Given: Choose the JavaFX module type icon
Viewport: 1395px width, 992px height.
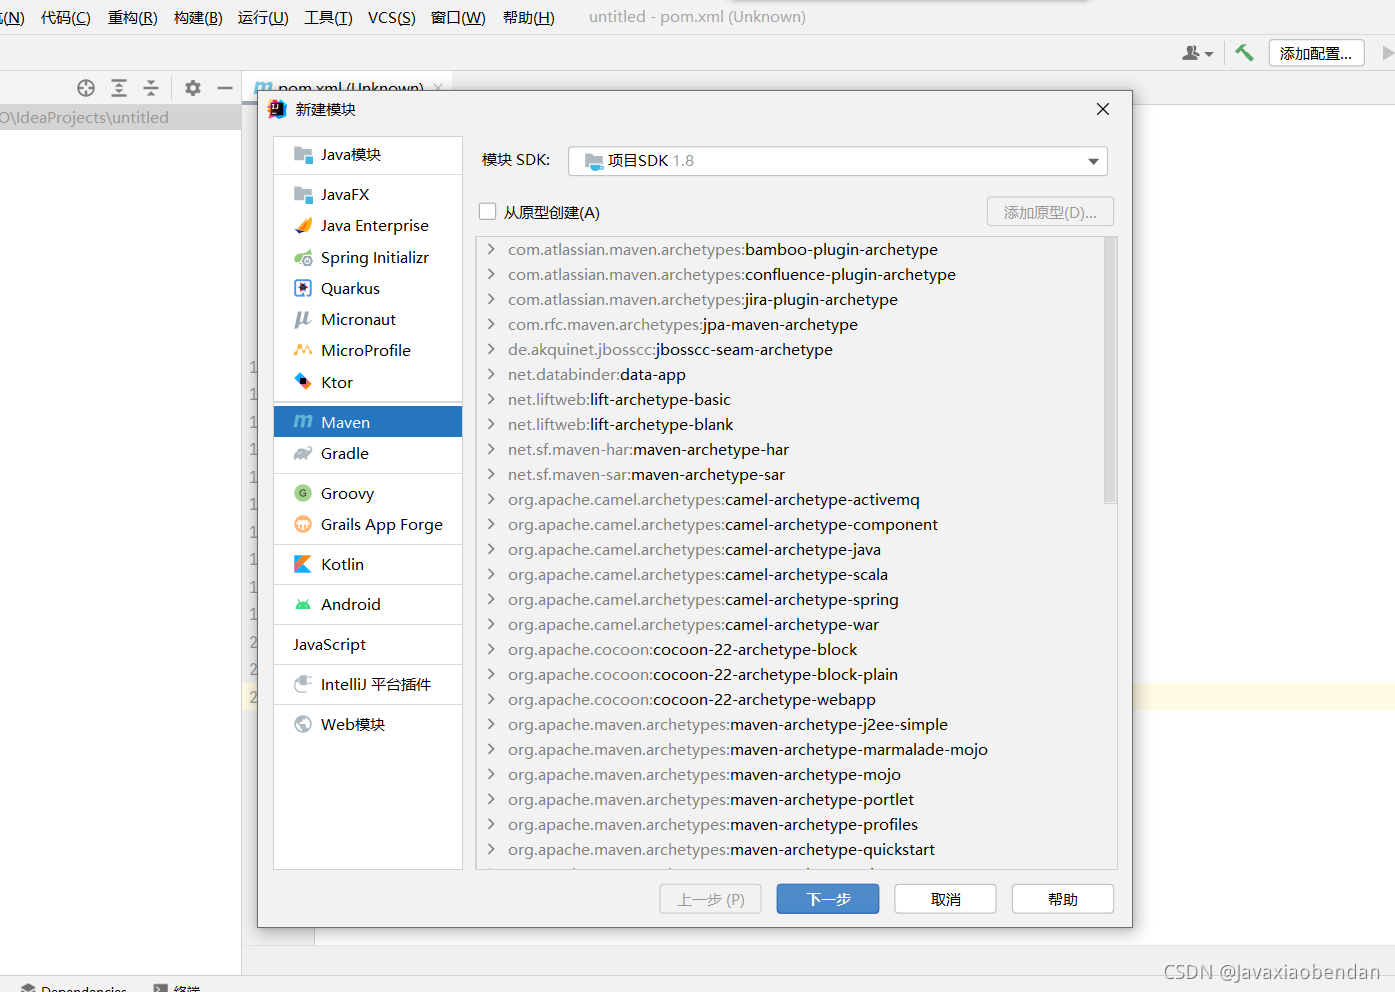Looking at the screenshot, I should (x=303, y=194).
